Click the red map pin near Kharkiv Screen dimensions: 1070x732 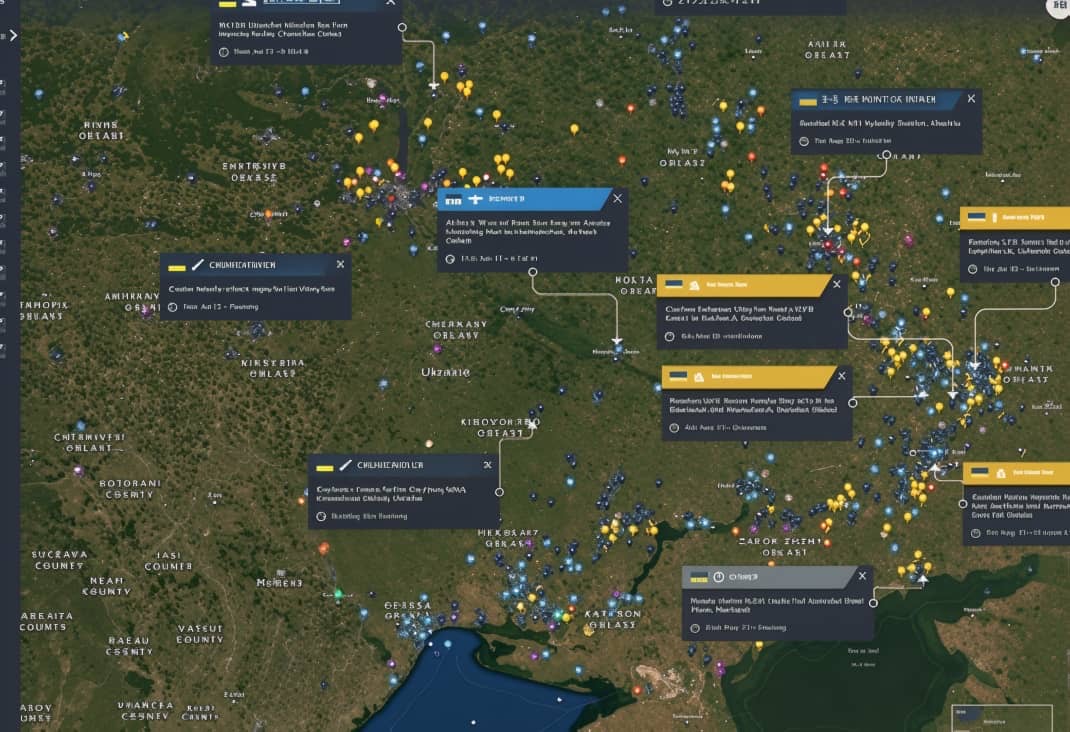[x=825, y=241]
